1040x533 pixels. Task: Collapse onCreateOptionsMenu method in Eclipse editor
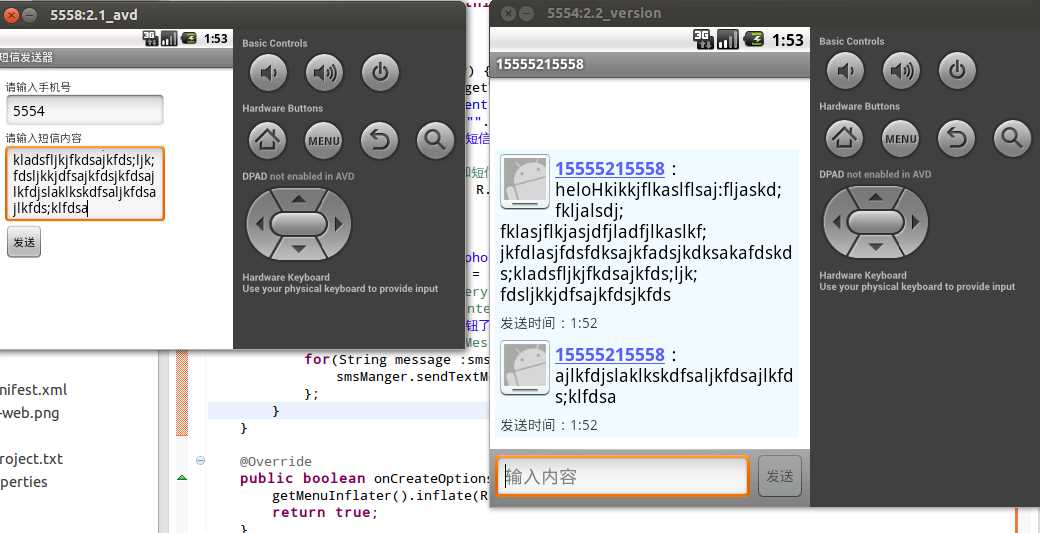[200, 460]
